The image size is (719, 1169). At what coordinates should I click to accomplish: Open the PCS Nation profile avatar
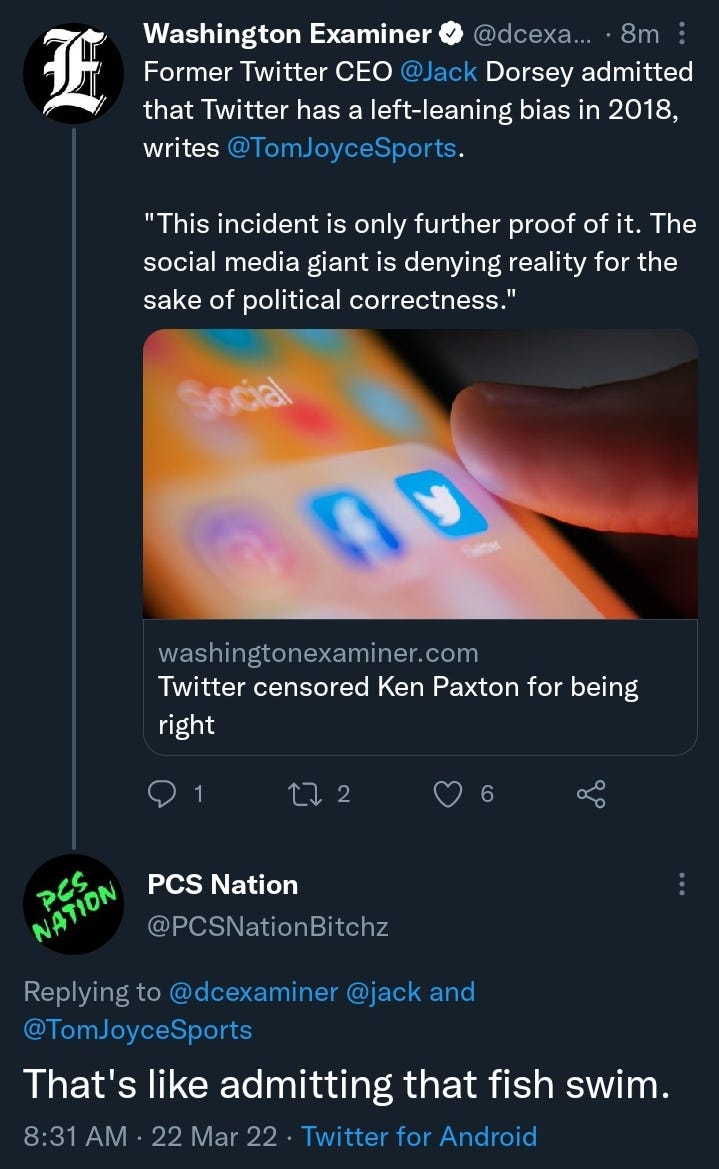click(73, 904)
